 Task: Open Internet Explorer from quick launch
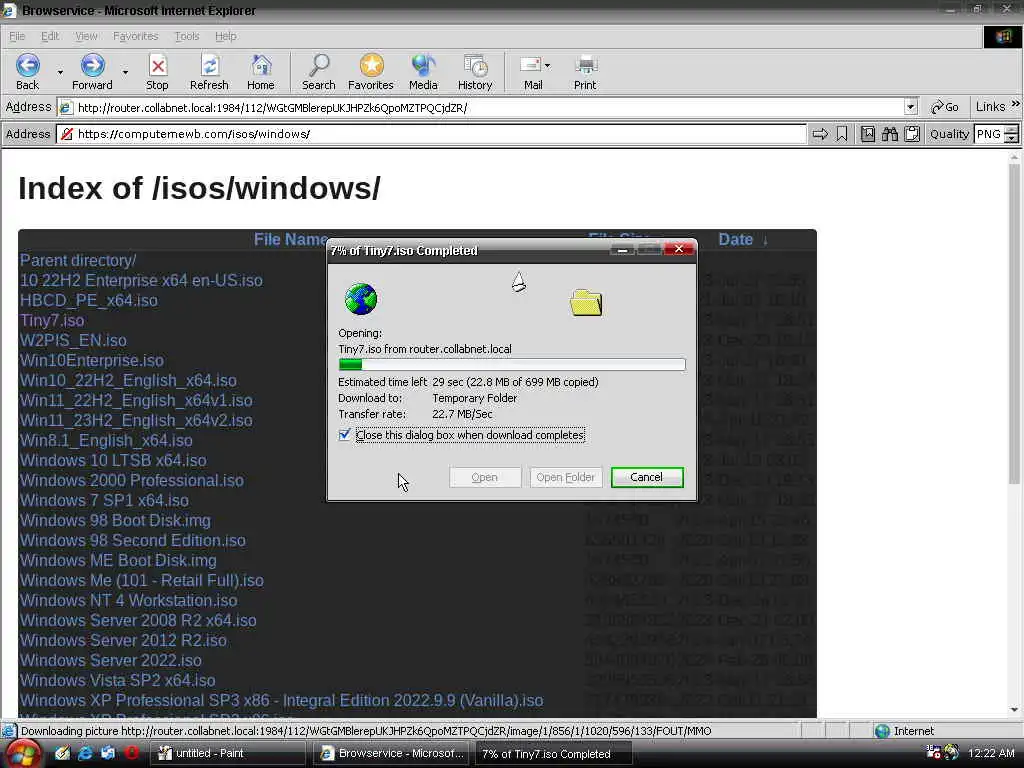[x=86, y=753]
